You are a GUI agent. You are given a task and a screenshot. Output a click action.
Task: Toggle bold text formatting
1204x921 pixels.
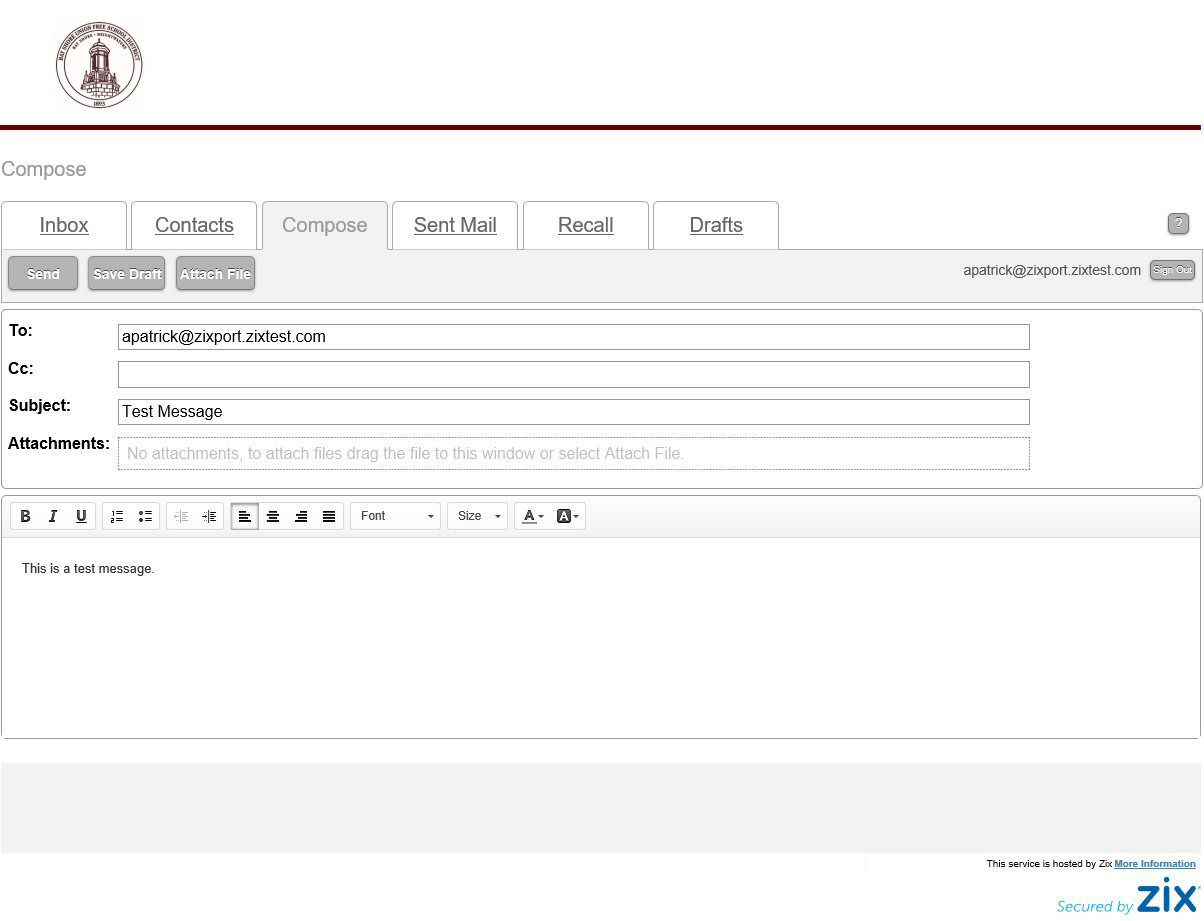26,516
